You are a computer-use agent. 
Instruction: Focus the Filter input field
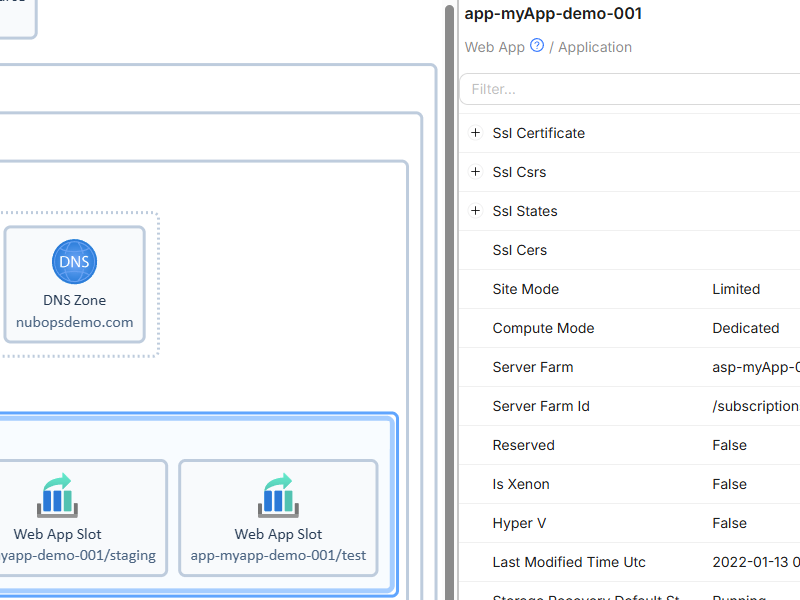click(x=630, y=89)
